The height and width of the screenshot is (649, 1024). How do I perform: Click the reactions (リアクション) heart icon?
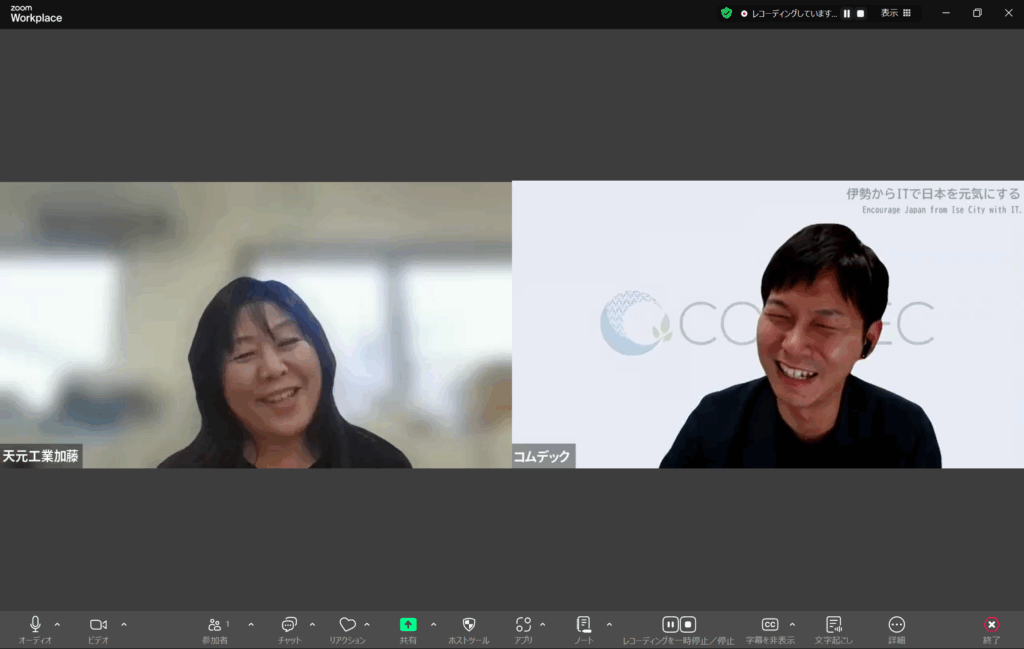point(347,624)
